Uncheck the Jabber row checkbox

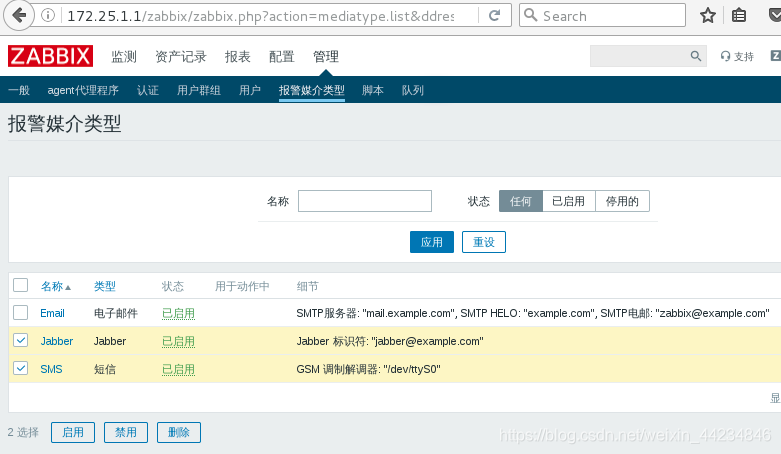[x=20, y=340]
